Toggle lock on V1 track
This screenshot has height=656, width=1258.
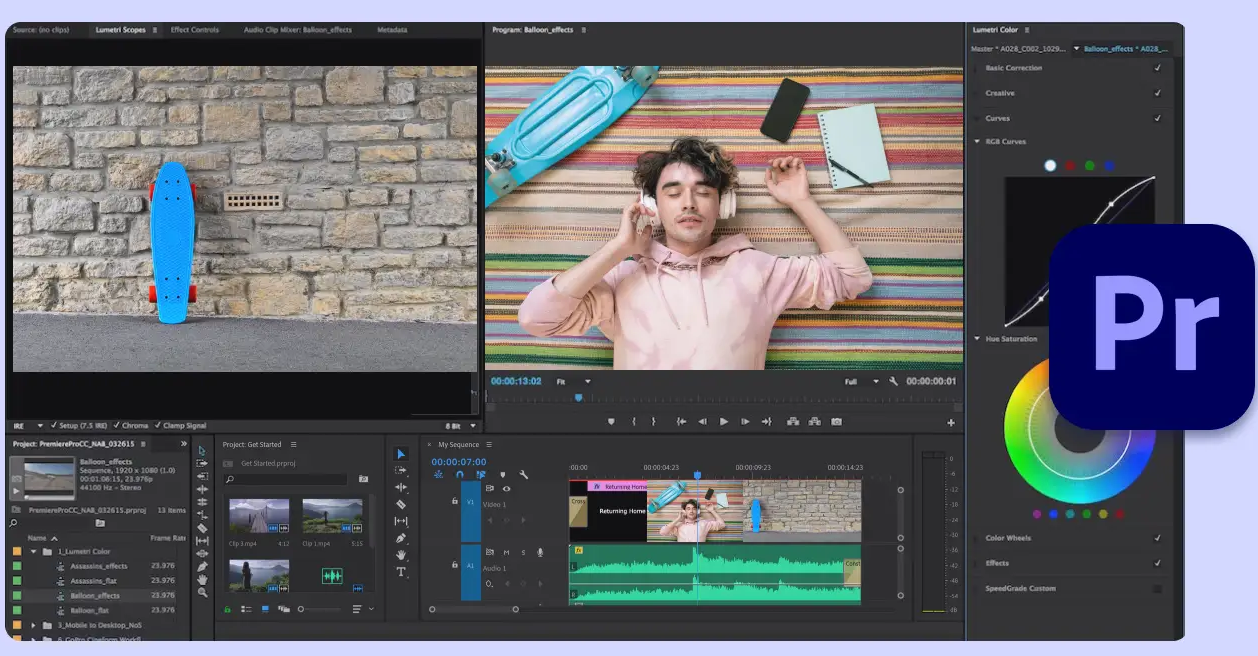tap(454, 501)
